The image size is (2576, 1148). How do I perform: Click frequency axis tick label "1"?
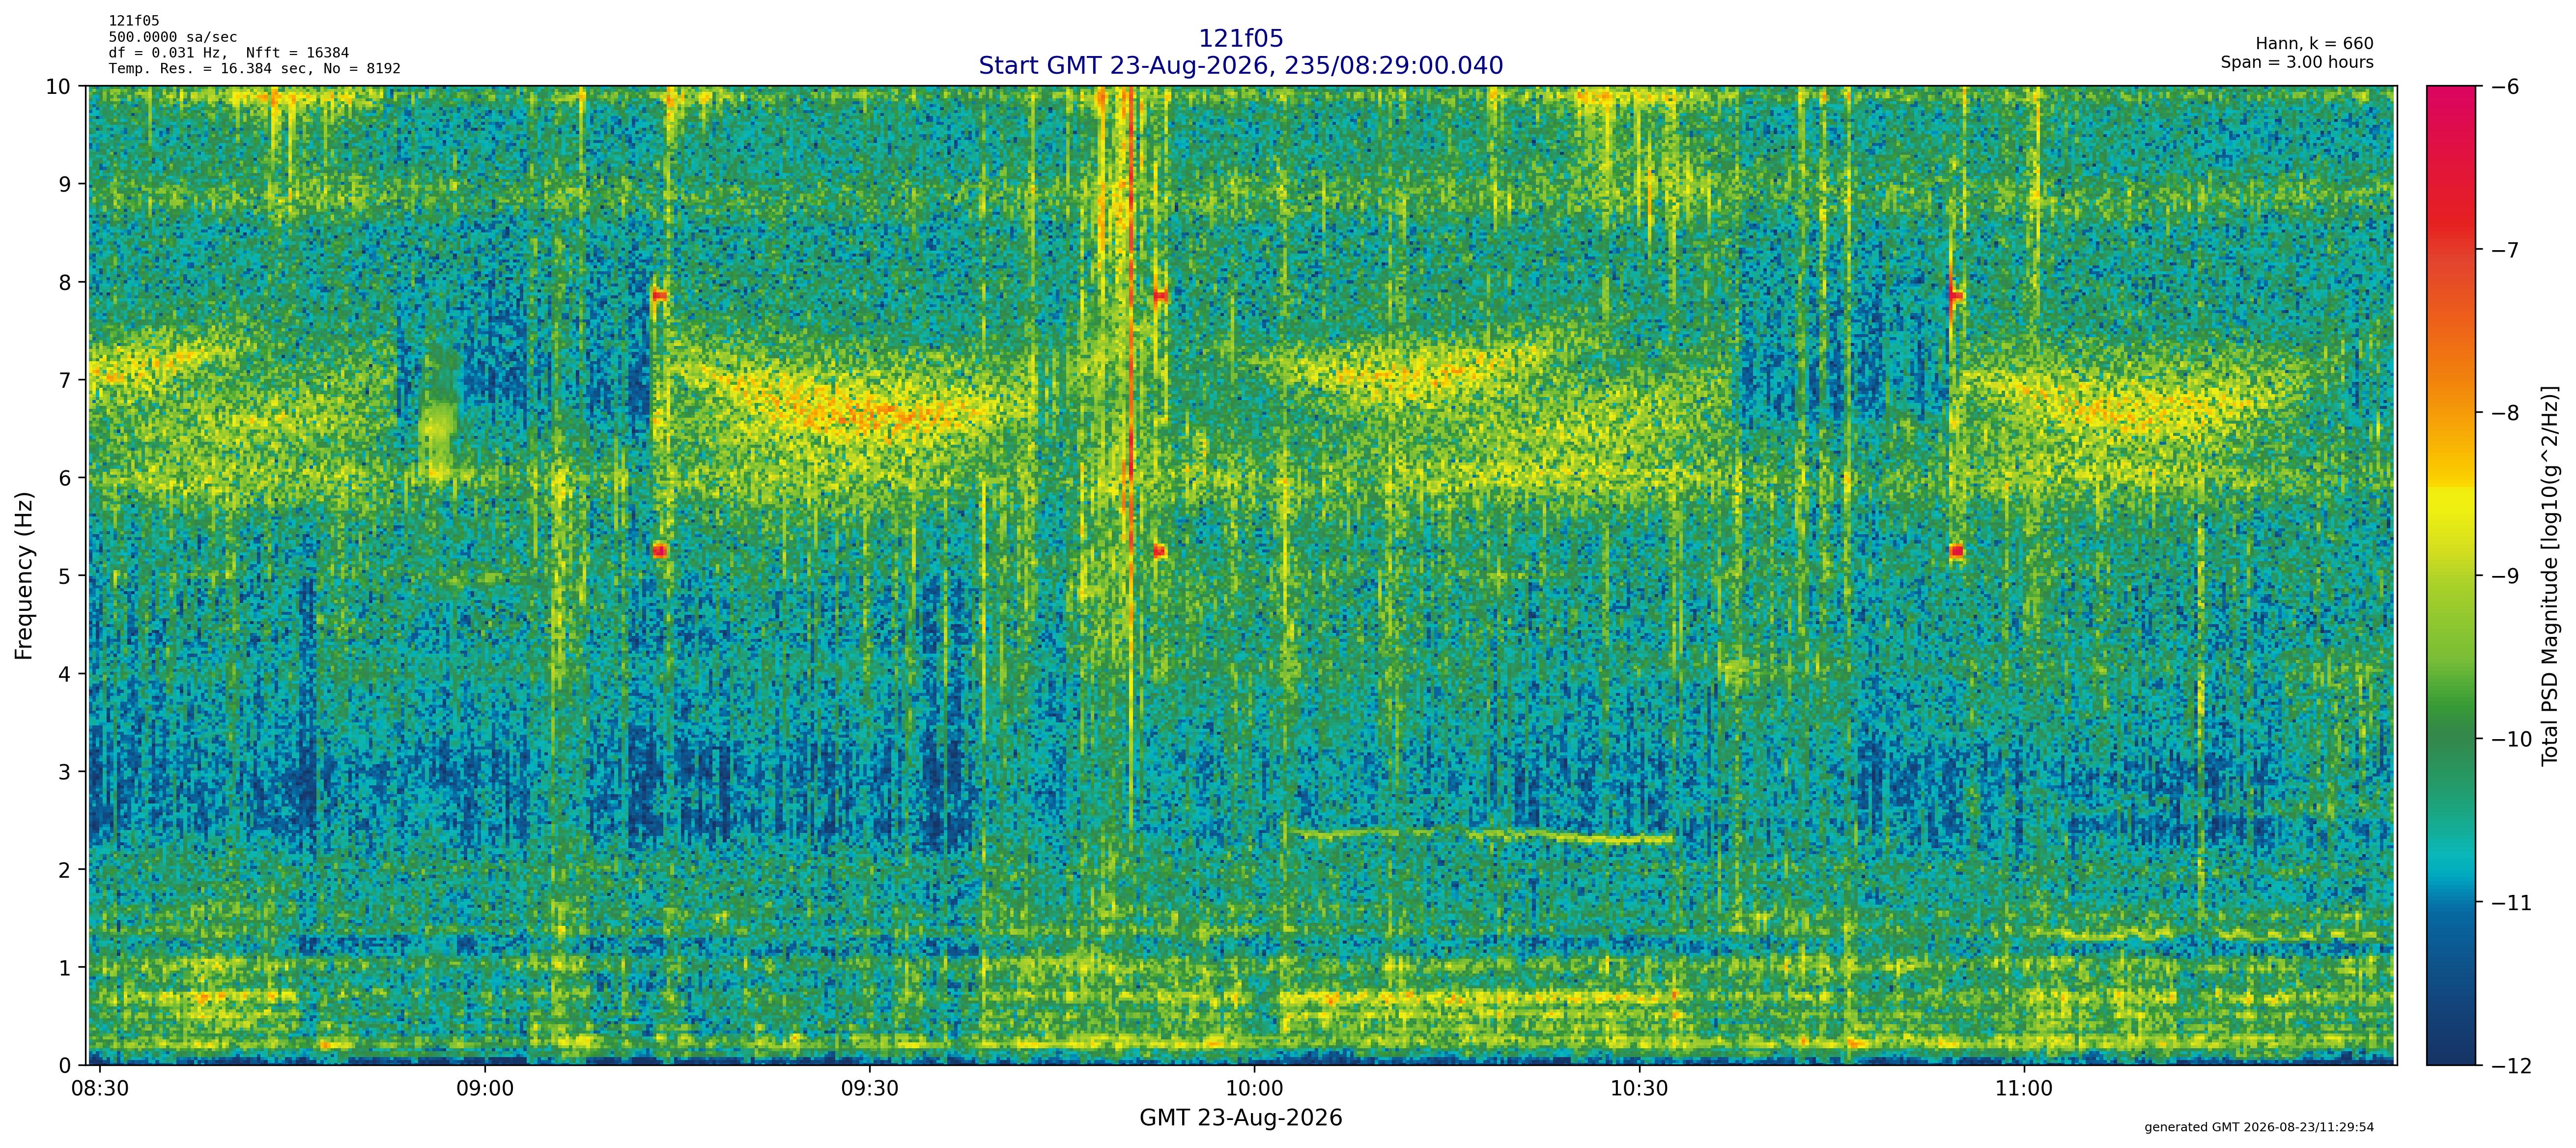(x=65, y=968)
